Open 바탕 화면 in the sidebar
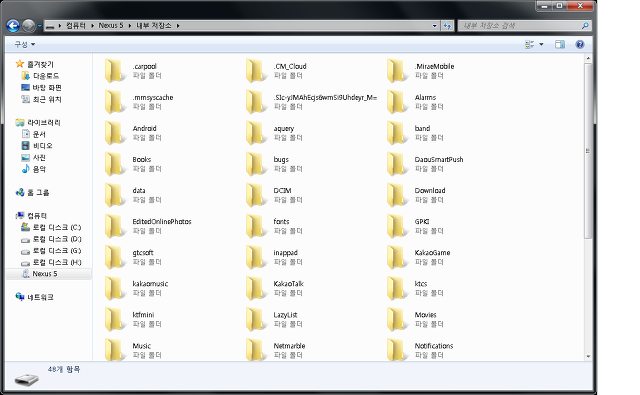 (47, 88)
